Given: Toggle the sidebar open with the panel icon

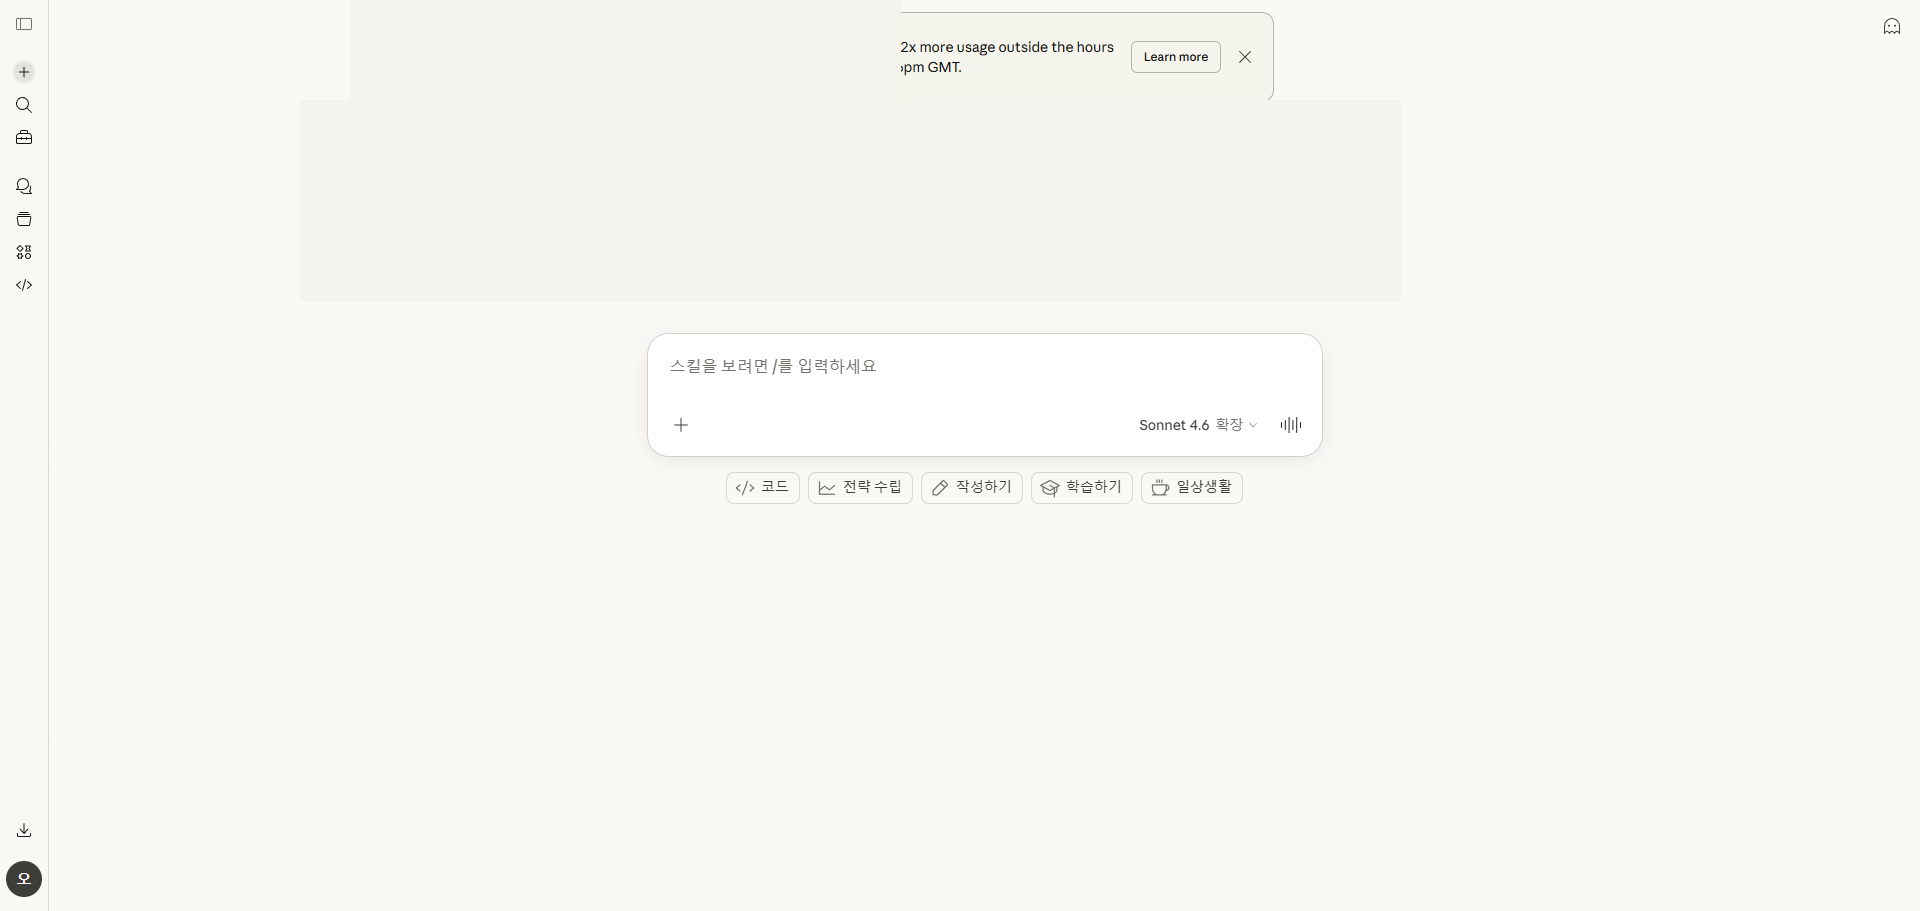Looking at the screenshot, I should [x=24, y=24].
